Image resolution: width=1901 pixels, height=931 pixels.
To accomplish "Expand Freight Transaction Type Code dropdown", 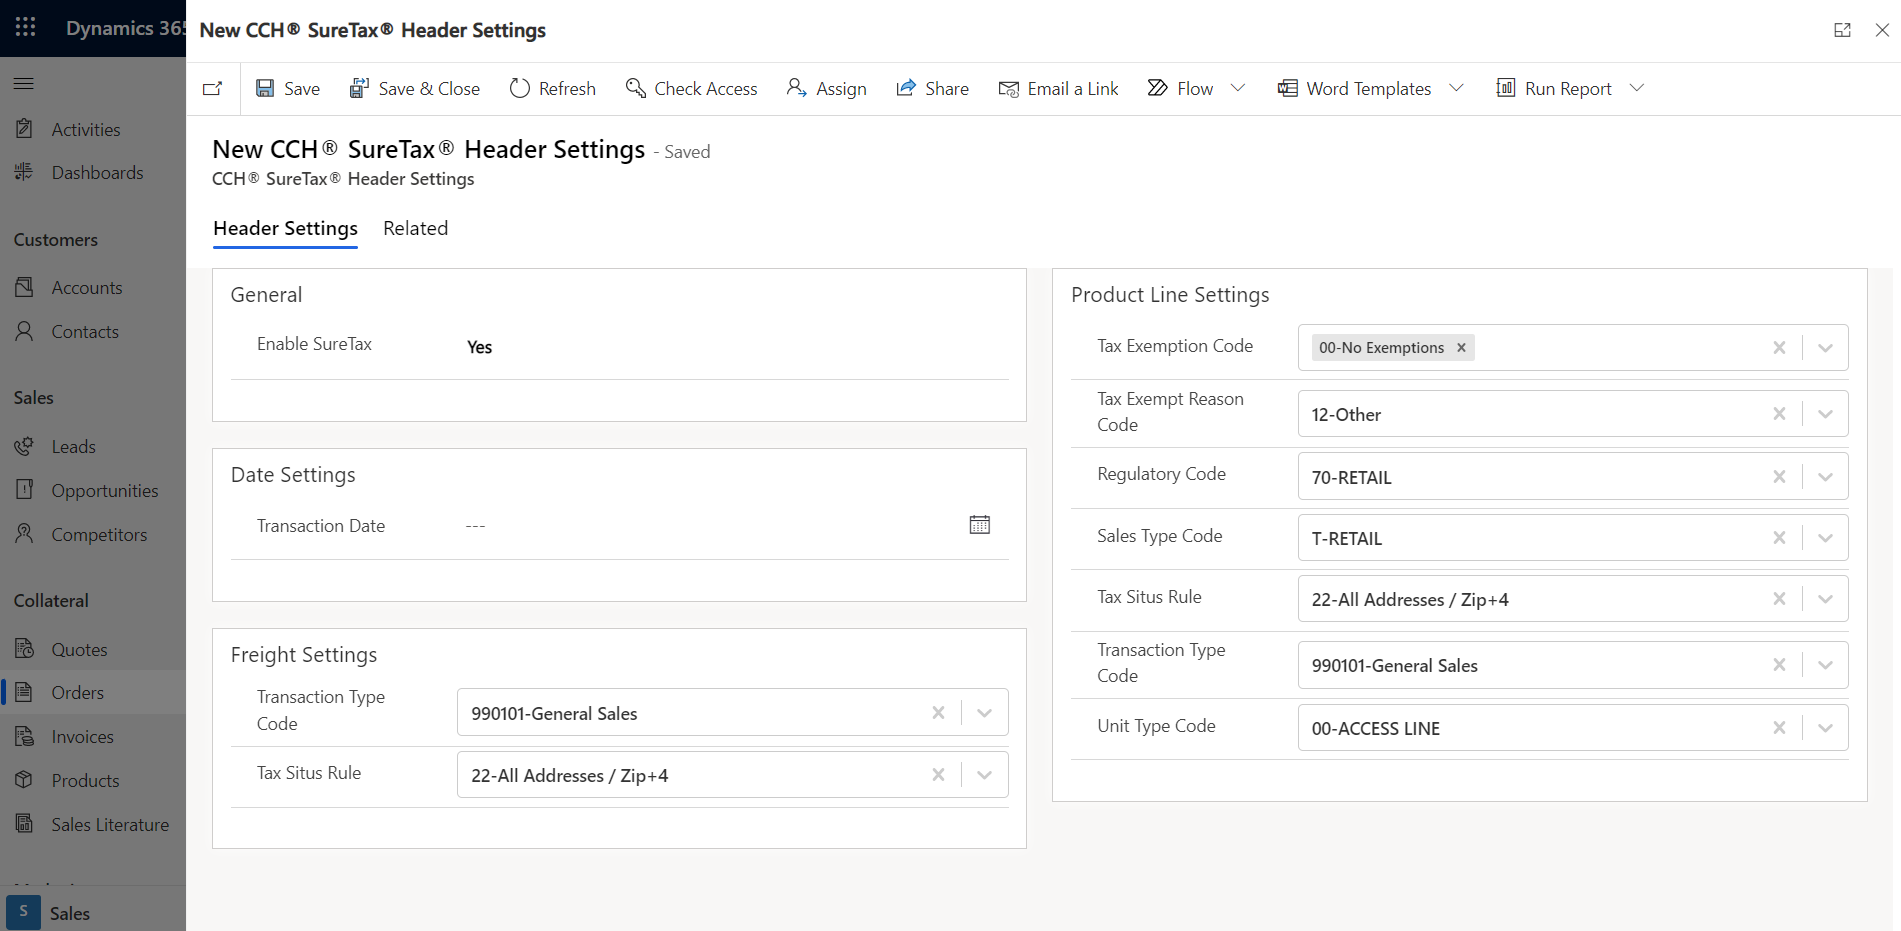I will point(984,713).
